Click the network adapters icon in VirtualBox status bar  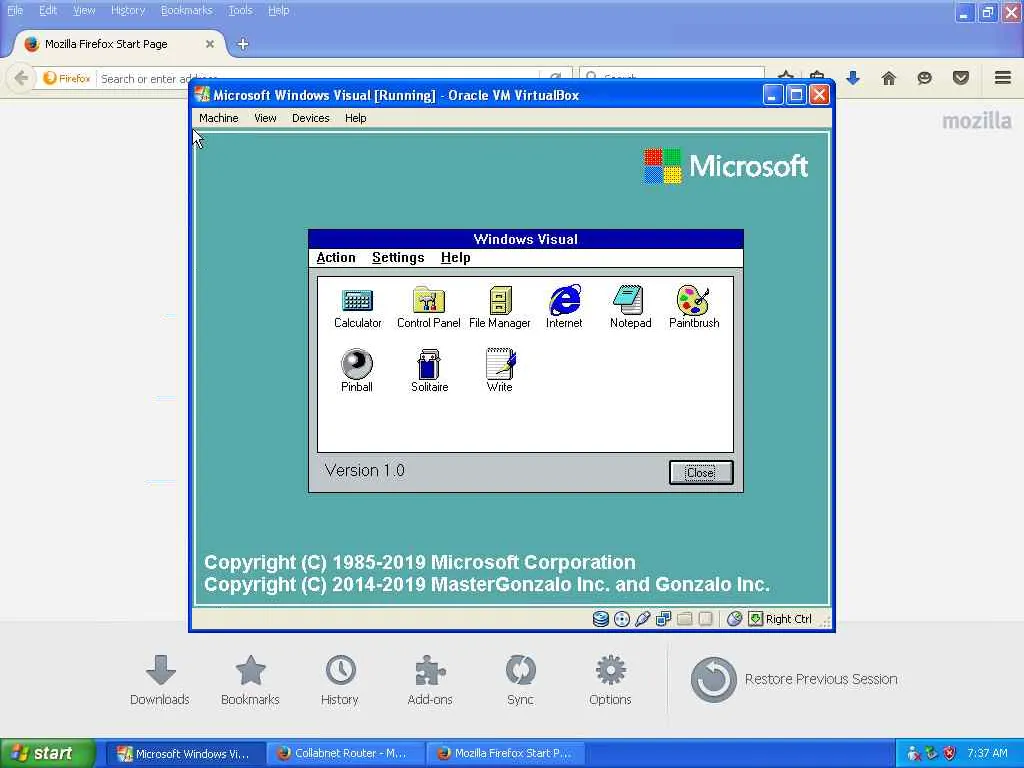[664, 618]
